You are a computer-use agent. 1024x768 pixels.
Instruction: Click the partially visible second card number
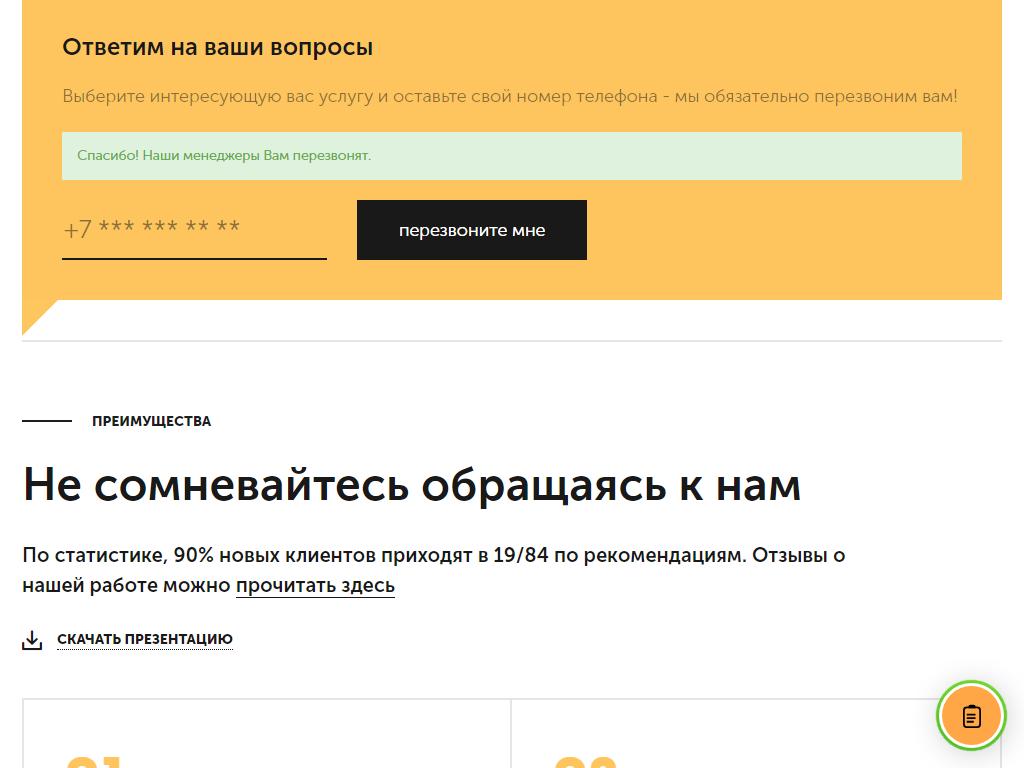point(585,761)
